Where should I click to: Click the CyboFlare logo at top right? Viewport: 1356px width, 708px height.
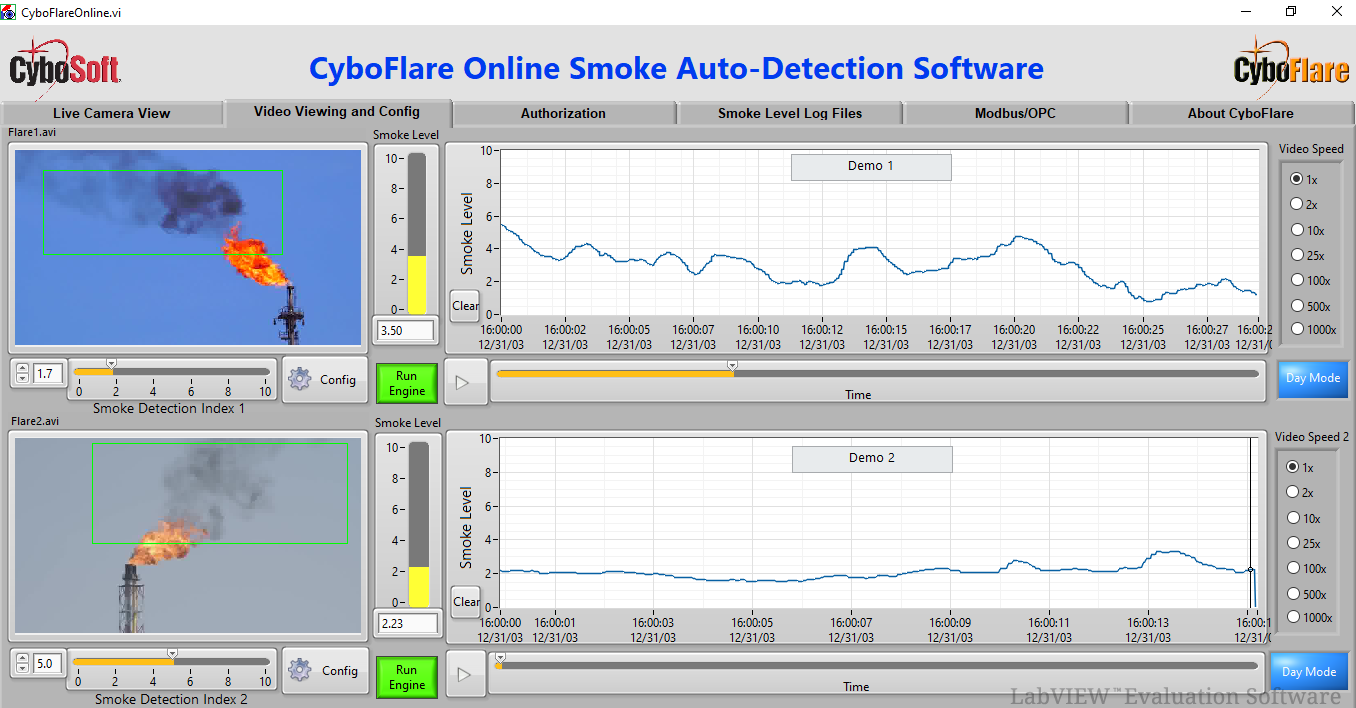point(1291,66)
